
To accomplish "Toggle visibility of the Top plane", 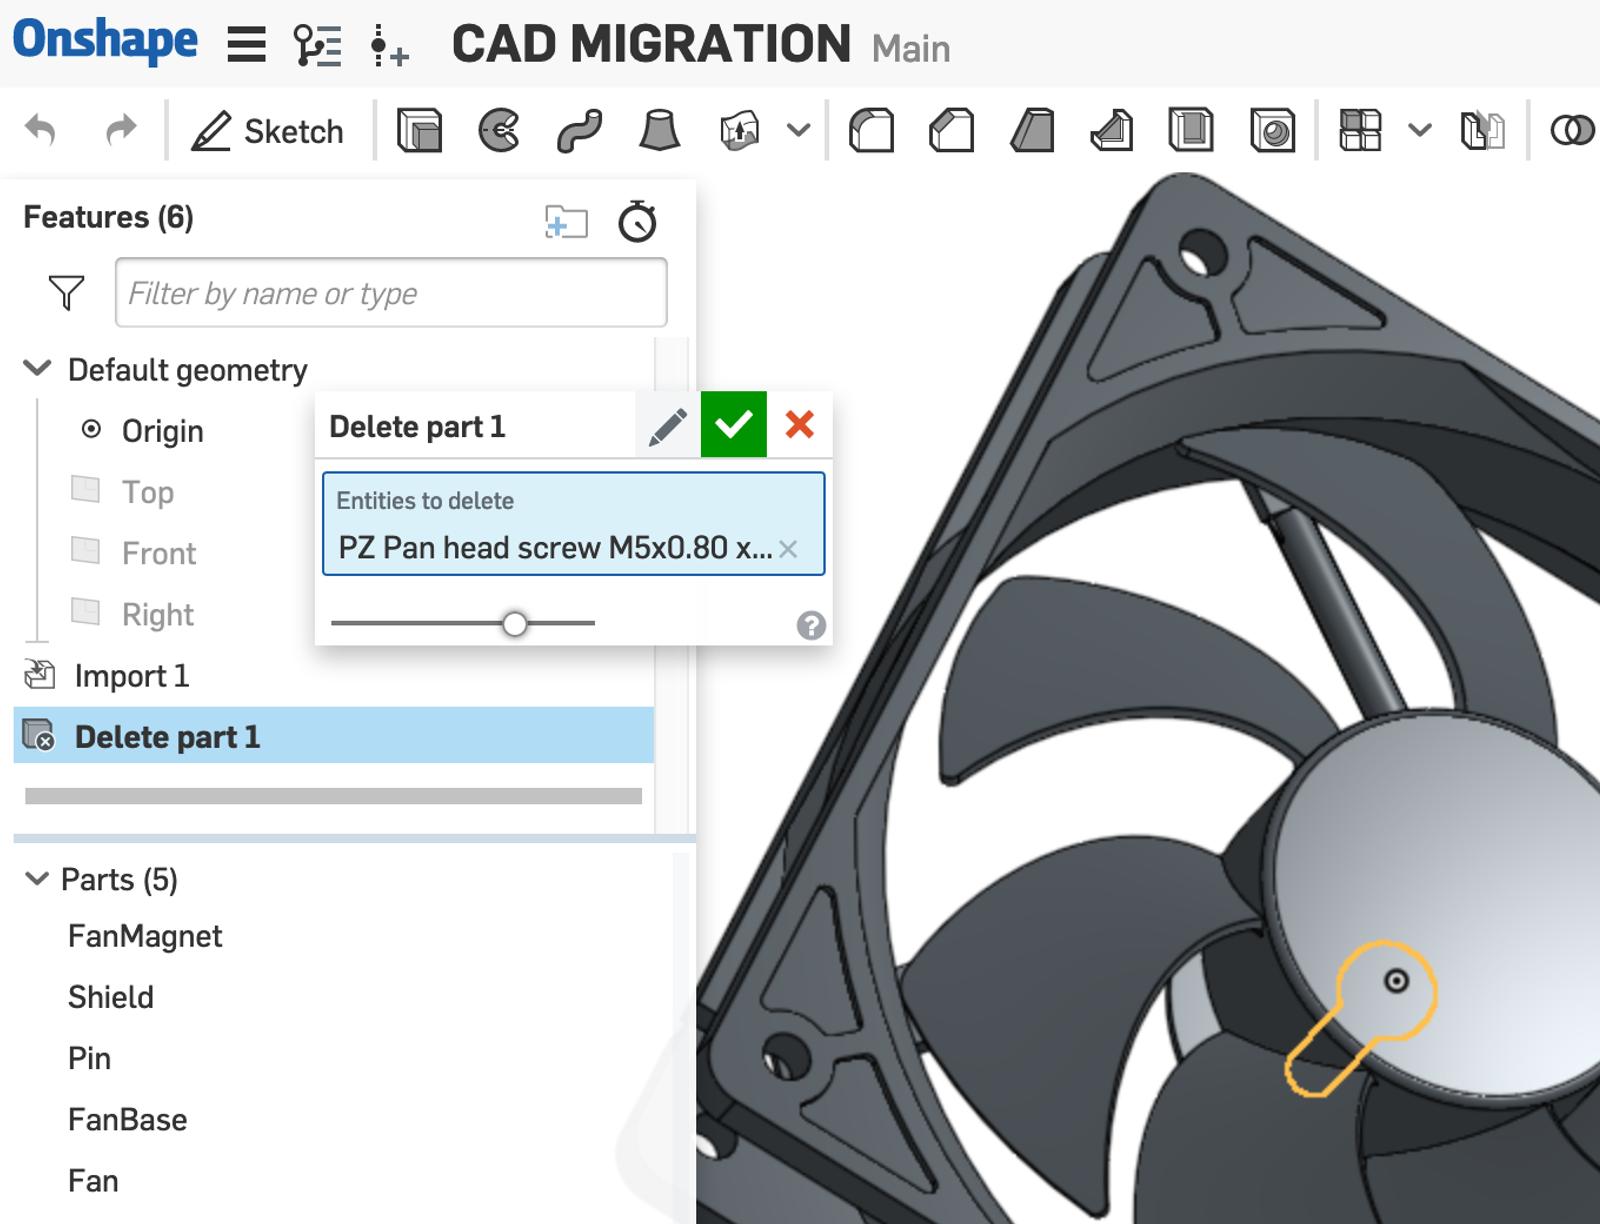I will point(86,490).
